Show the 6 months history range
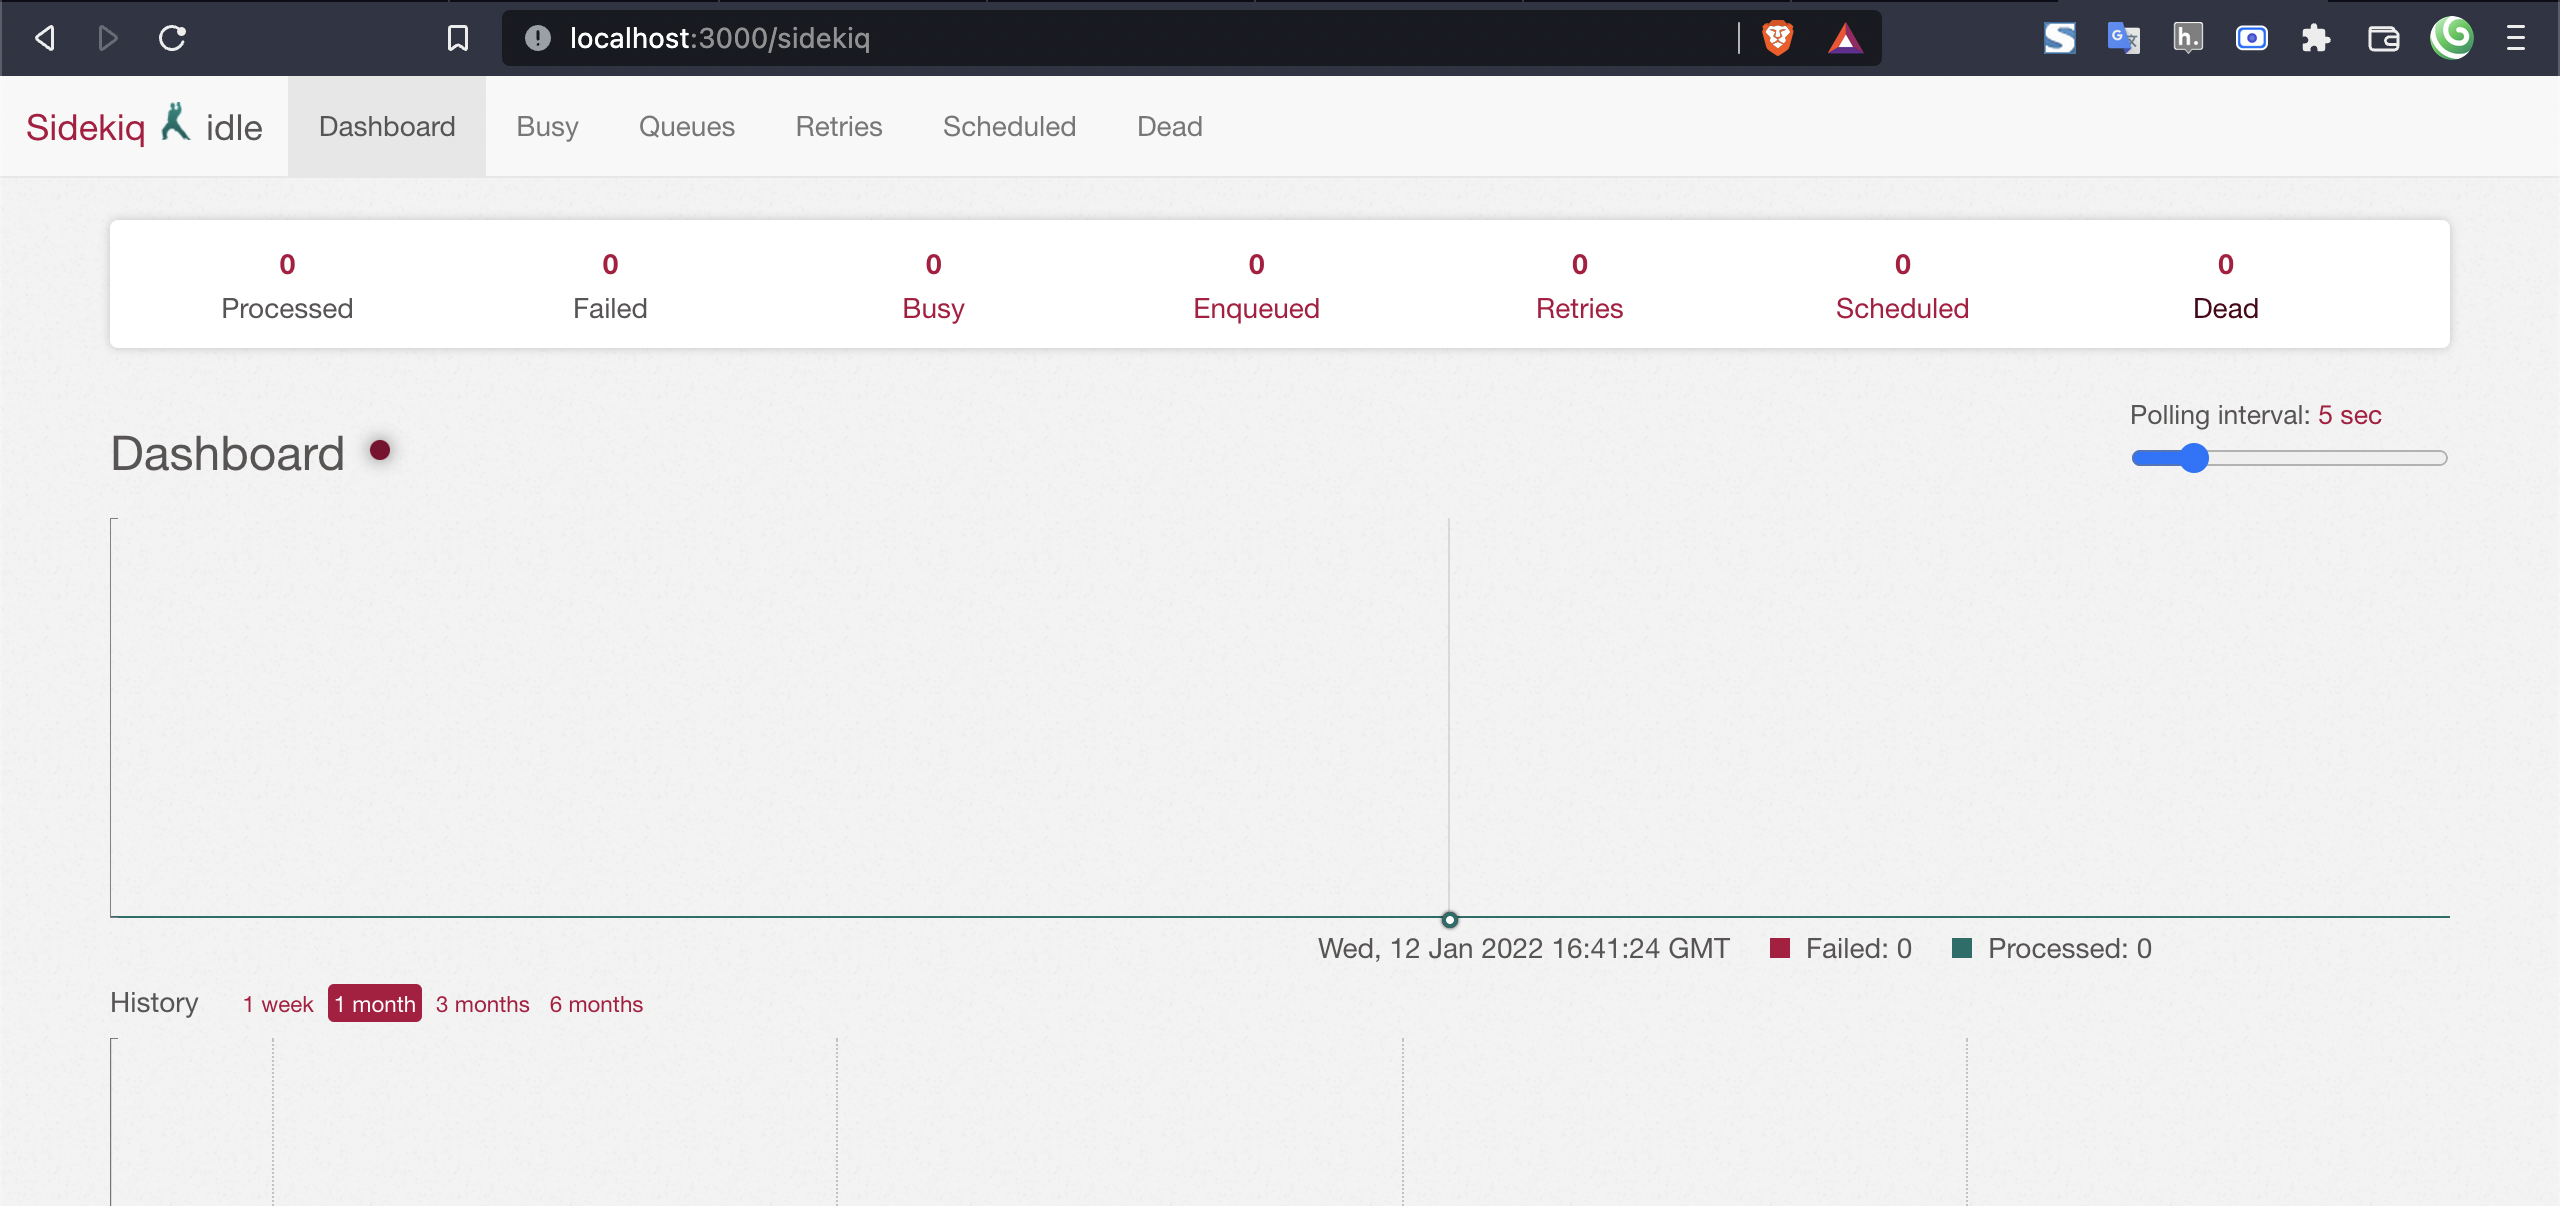Screen dimensions: 2560x1206 click(596, 1004)
